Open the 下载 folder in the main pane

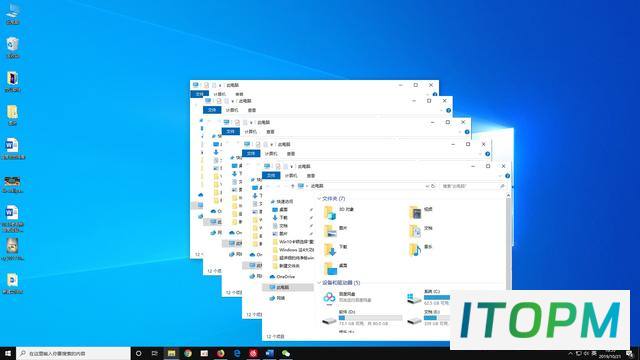(330, 249)
